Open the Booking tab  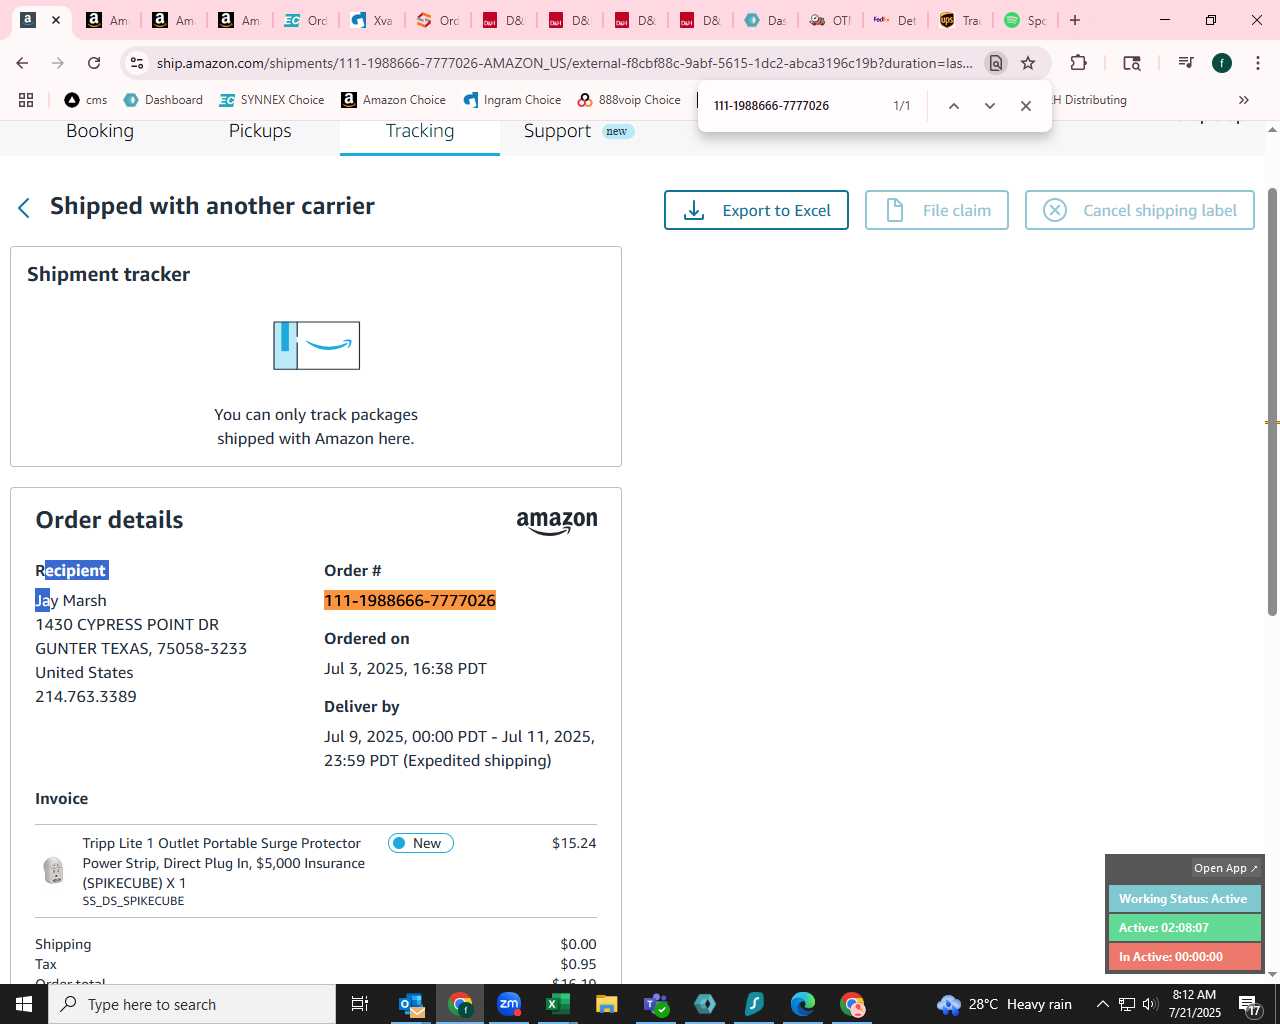[x=100, y=131]
